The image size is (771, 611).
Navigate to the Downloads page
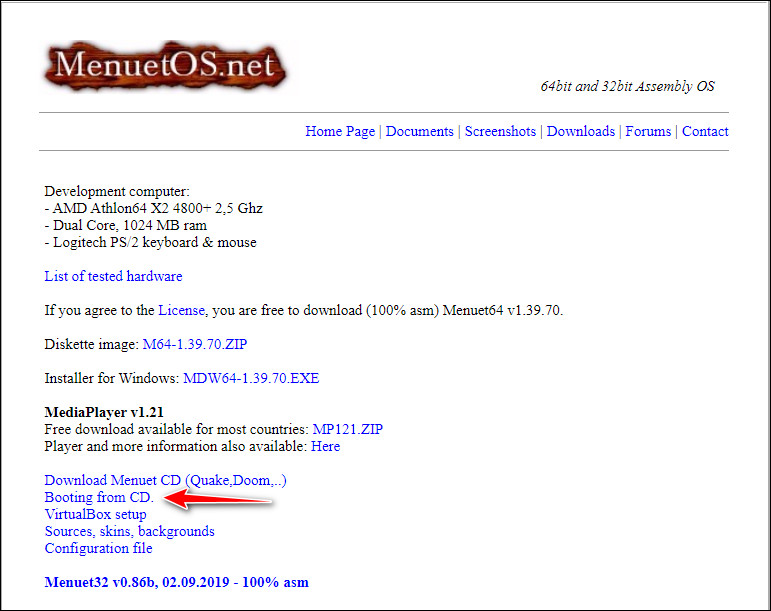(x=581, y=131)
